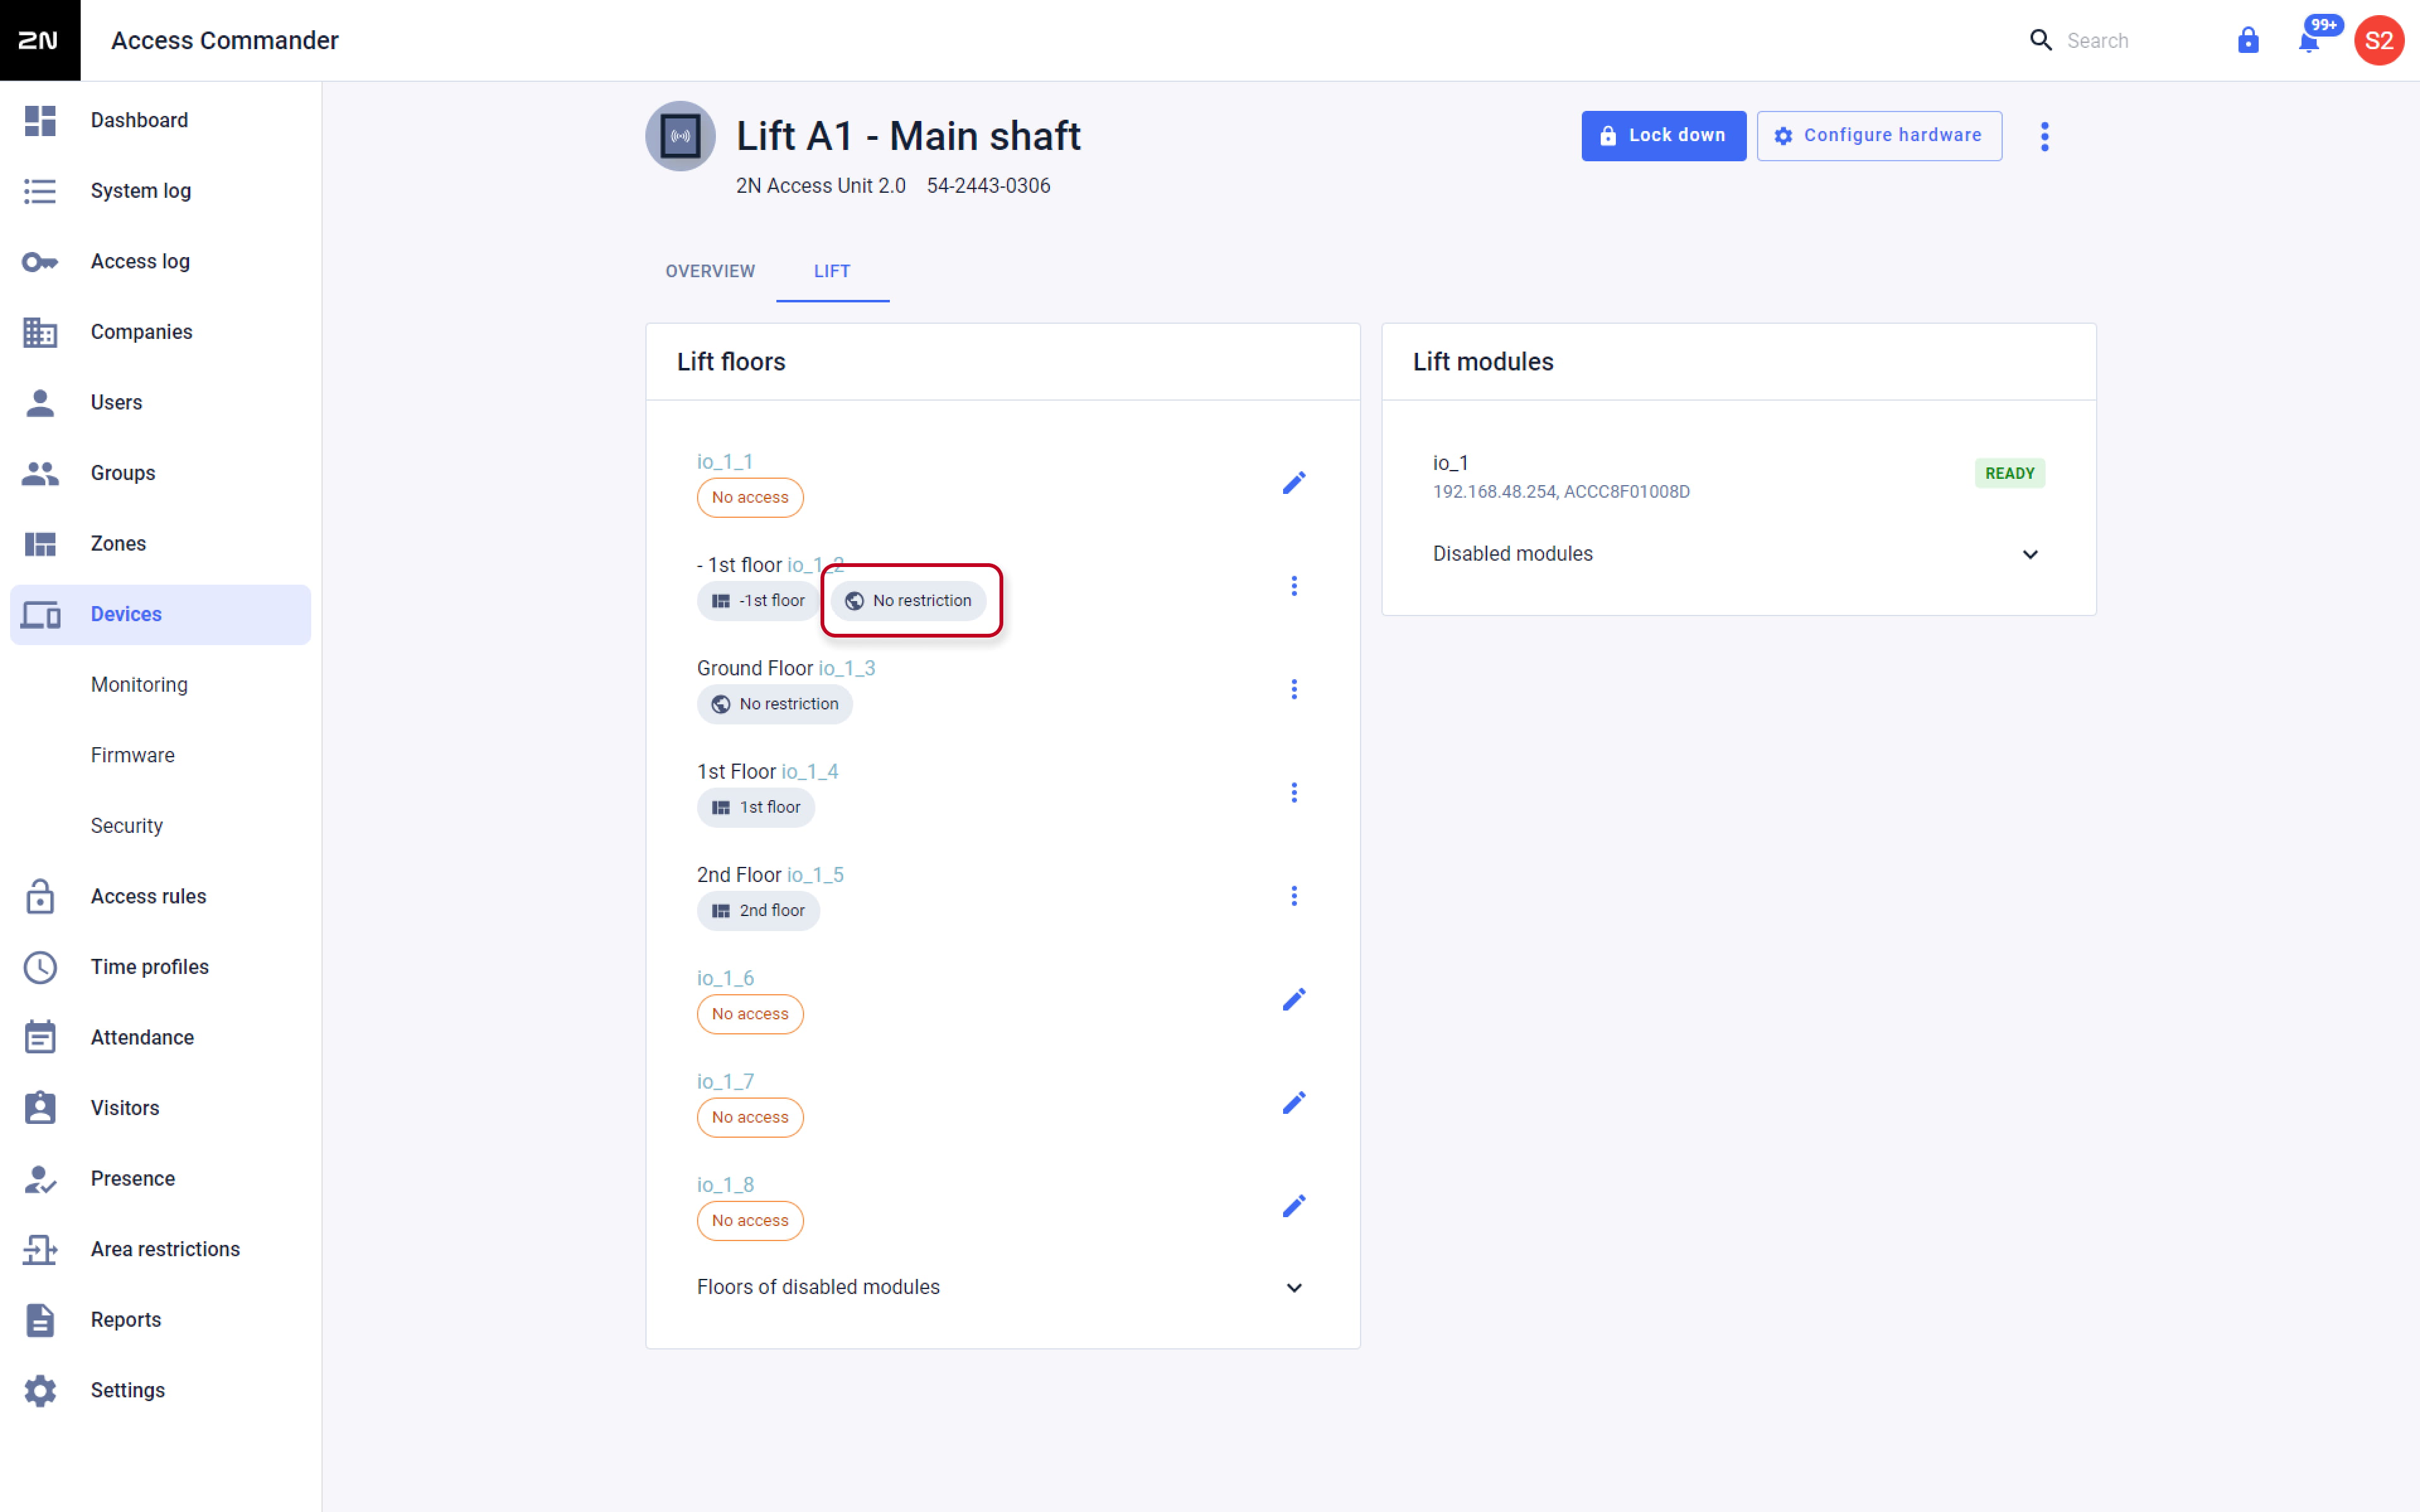
Task: Click the 2nd floor zone chip
Action: click(x=758, y=911)
